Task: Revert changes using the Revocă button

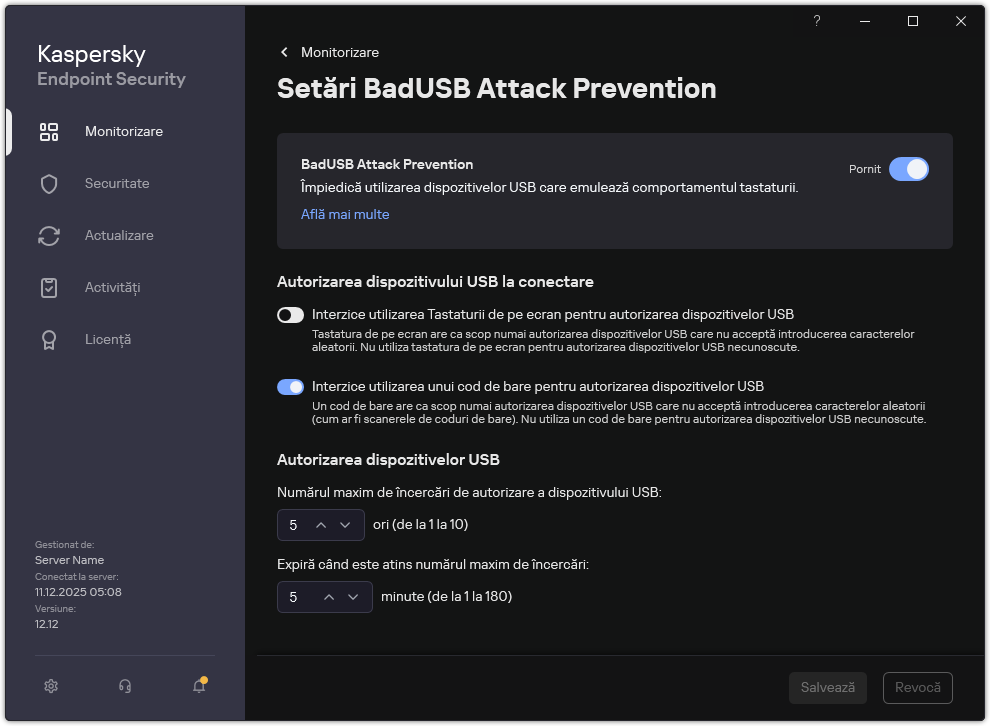Action: [x=917, y=687]
